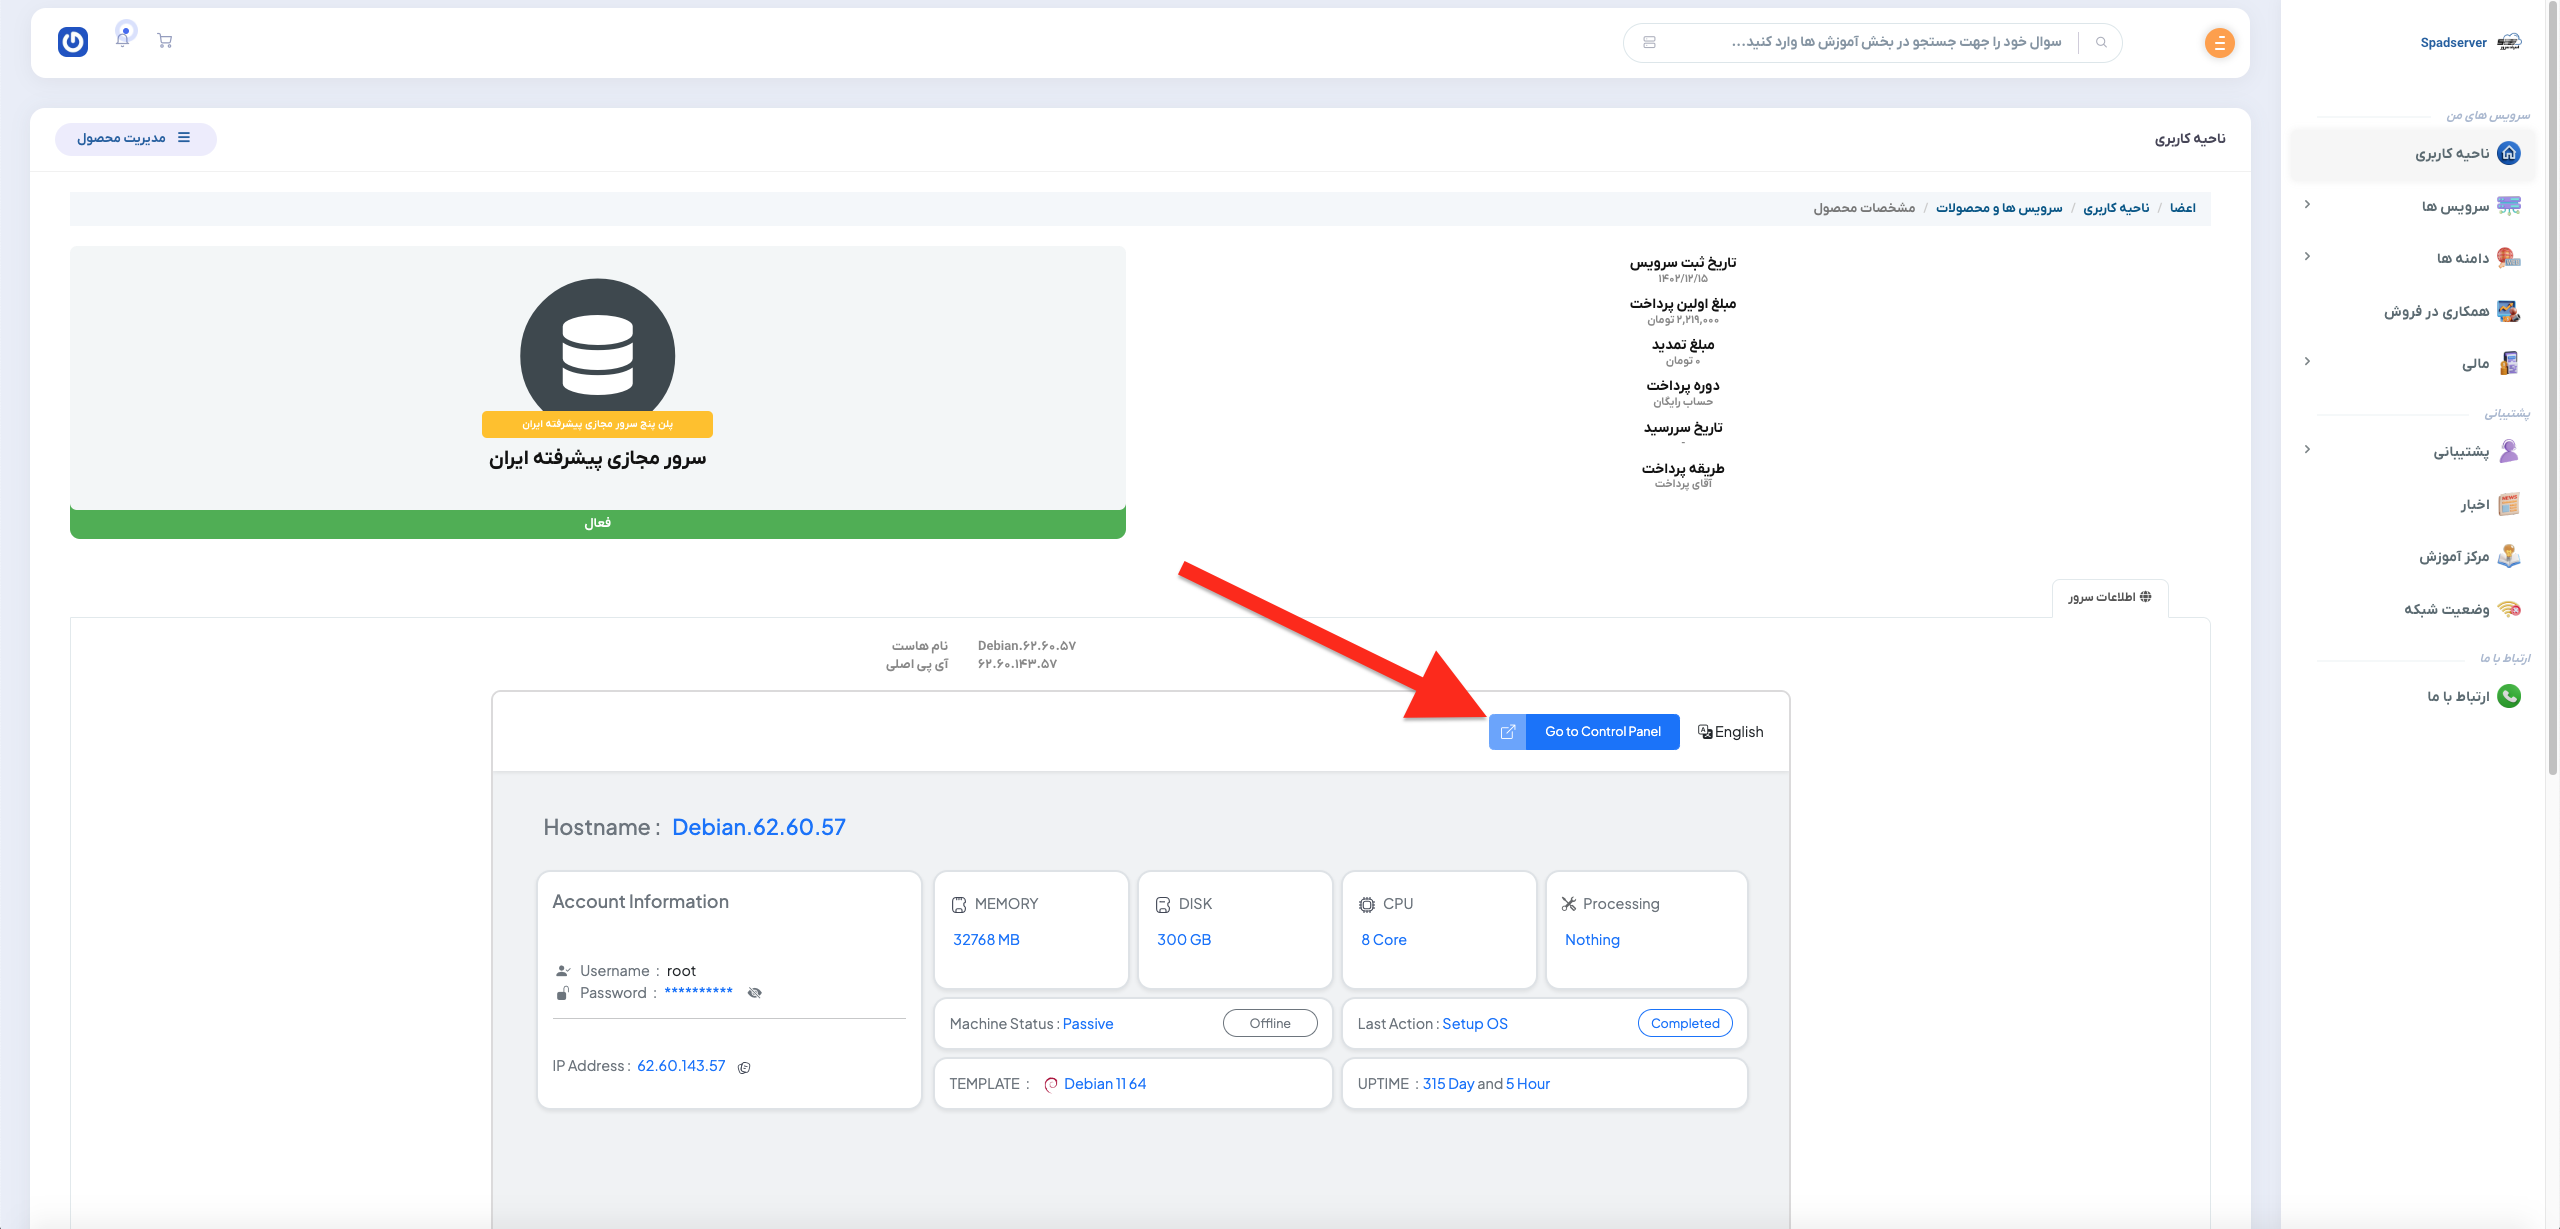Click the 62.60.143.57 IP address value

681,1066
